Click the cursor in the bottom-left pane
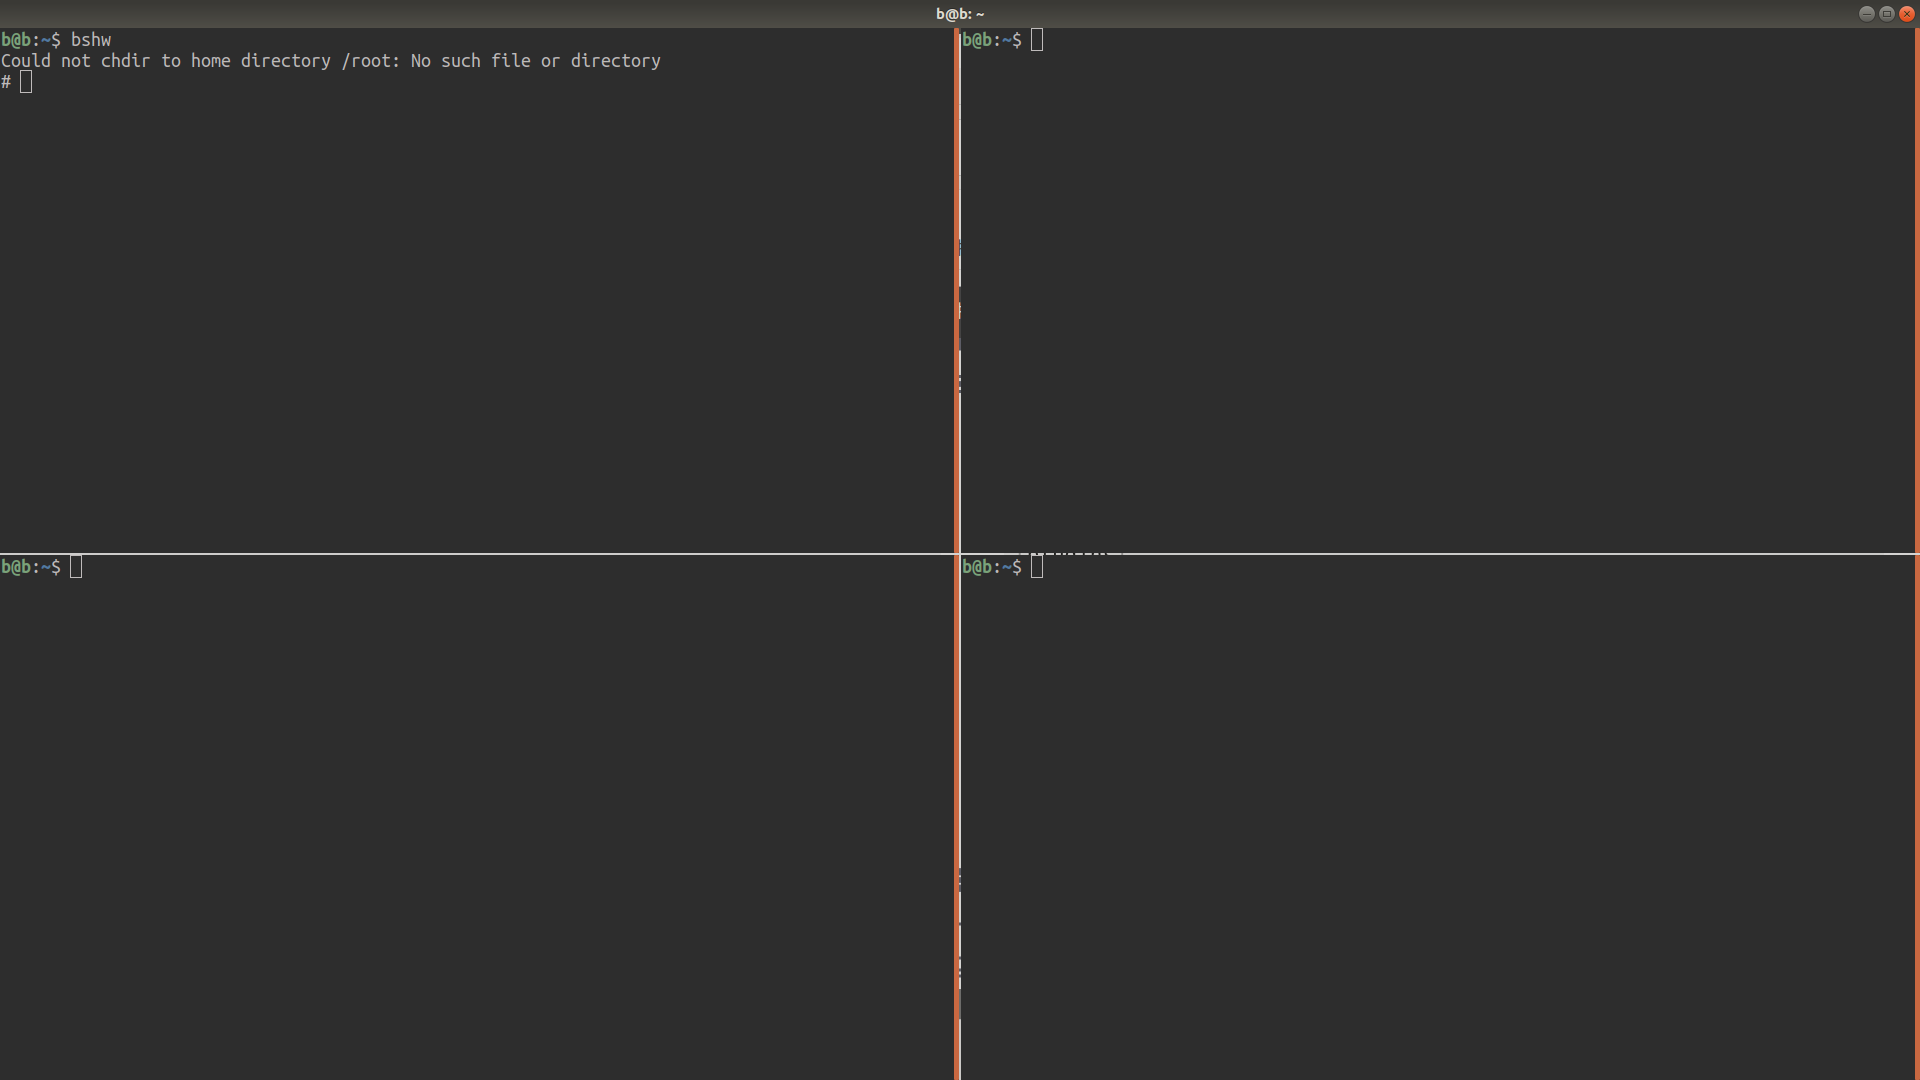 pos(76,567)
